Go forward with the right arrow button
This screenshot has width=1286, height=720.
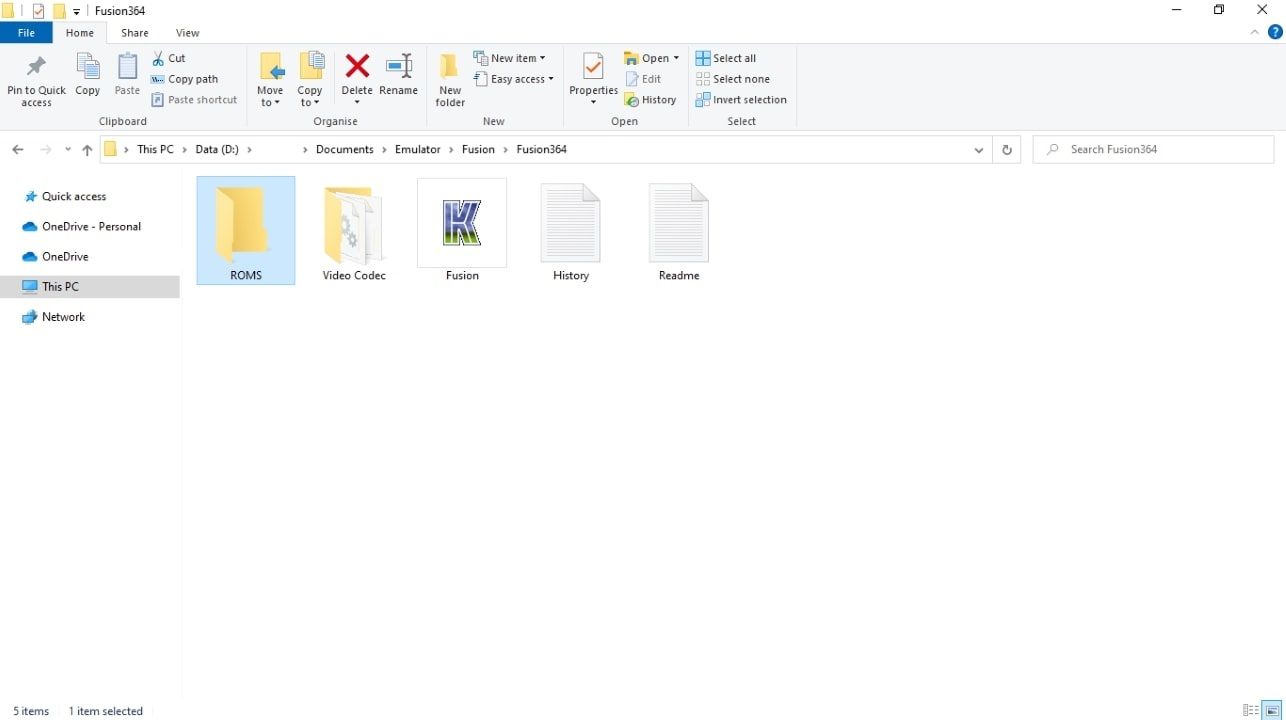(x=45, y=150)
